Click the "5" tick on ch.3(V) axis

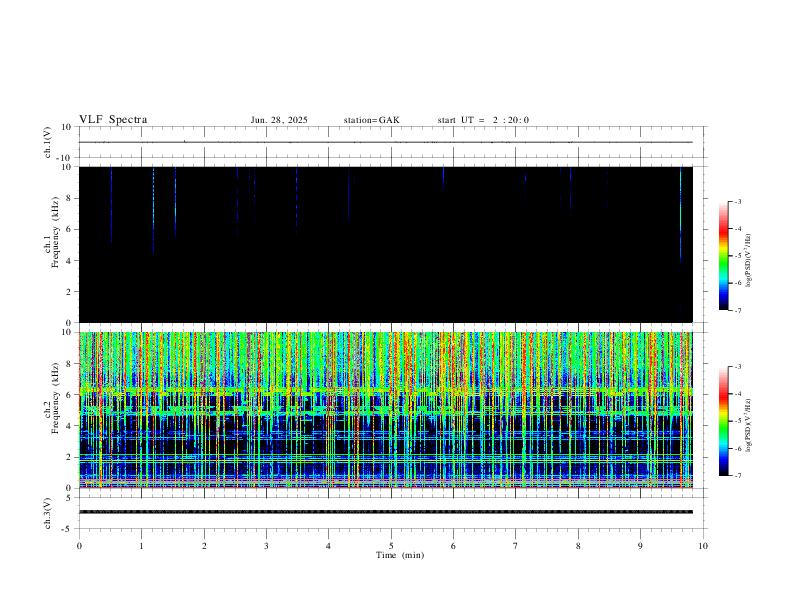tap(70, 498)
